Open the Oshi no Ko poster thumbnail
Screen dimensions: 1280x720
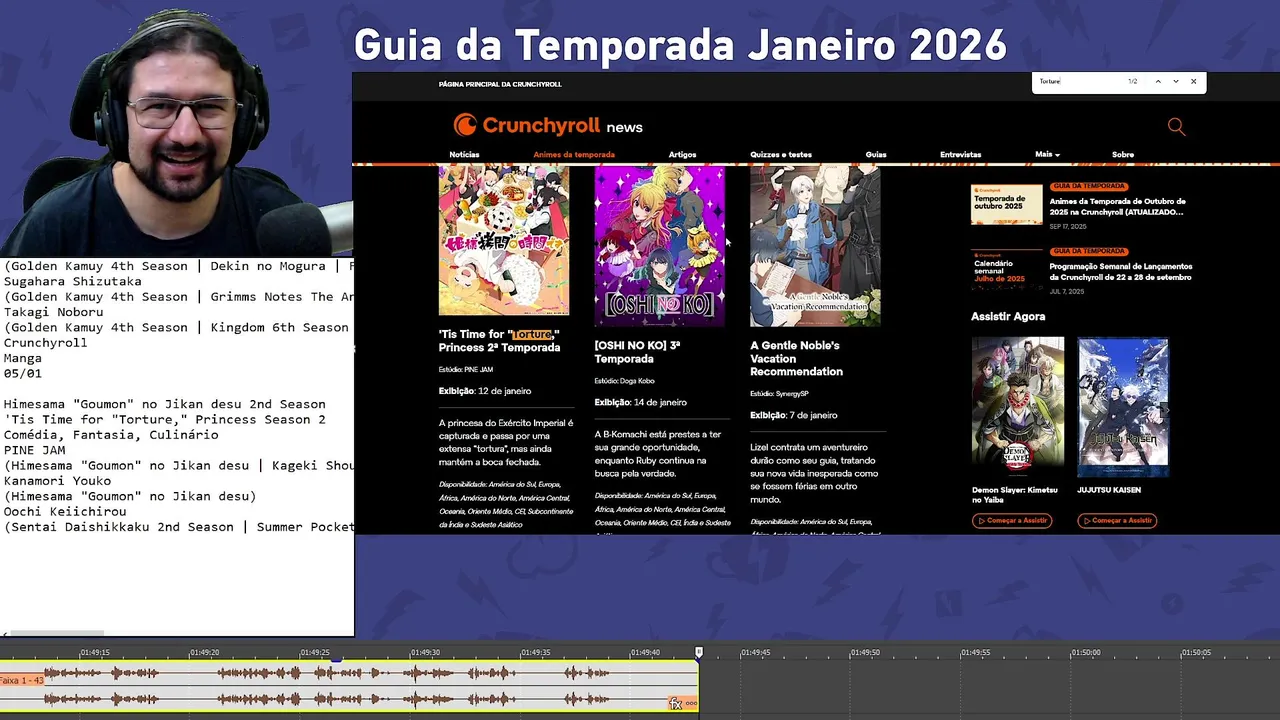[660, 246]
